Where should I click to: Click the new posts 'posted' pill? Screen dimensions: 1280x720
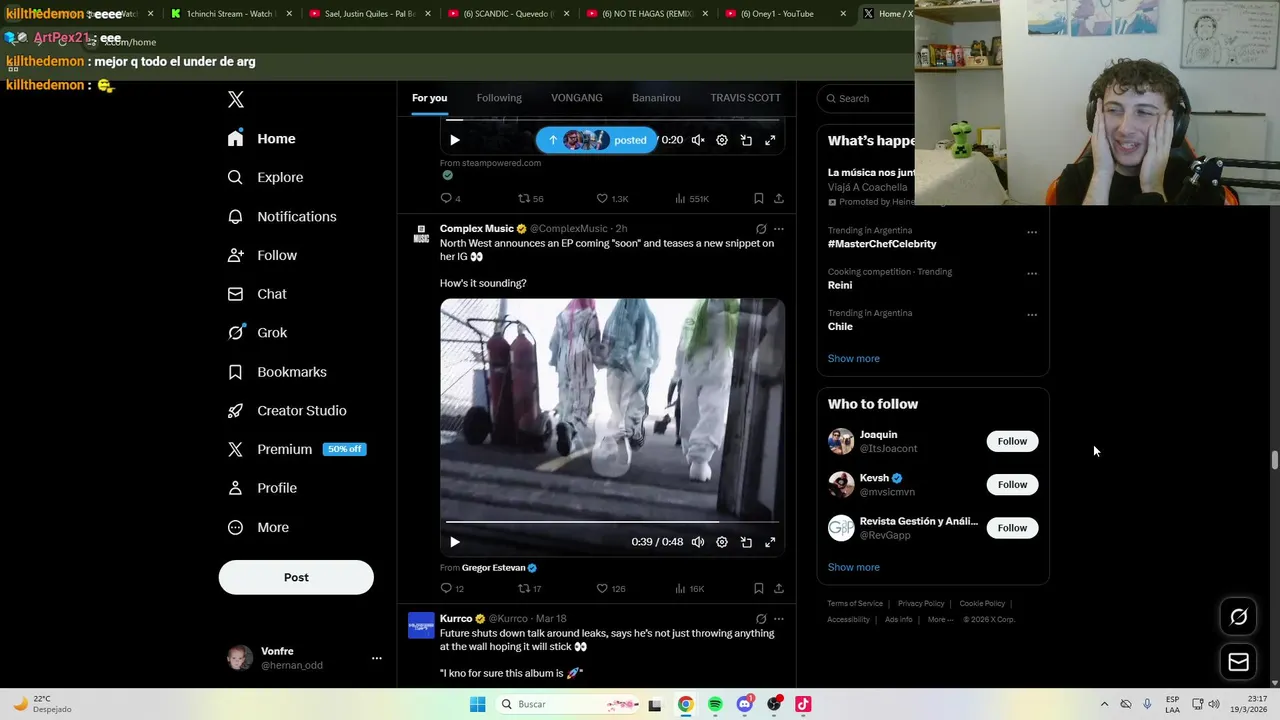[597, 140]
